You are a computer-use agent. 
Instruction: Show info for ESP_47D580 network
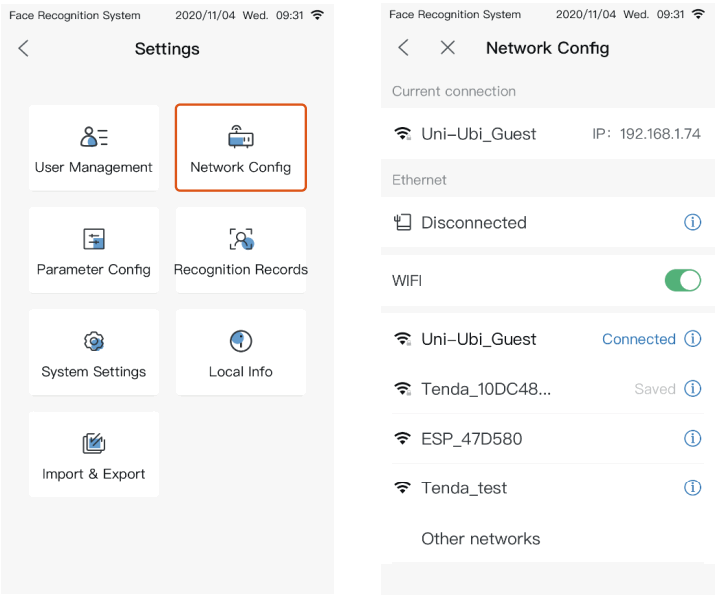692,439
